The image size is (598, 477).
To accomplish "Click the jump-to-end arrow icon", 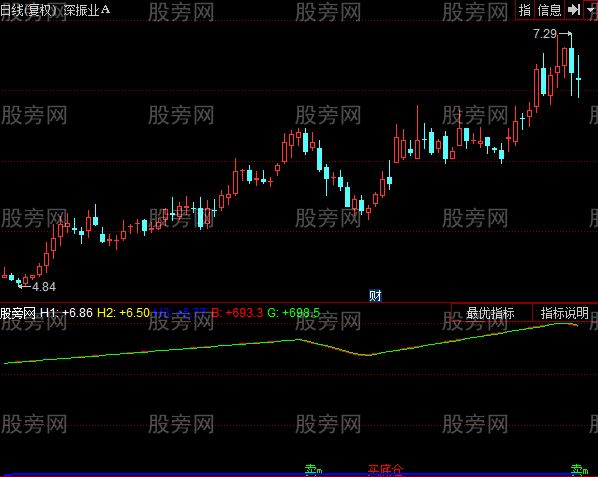I will [x=573, y=10].
